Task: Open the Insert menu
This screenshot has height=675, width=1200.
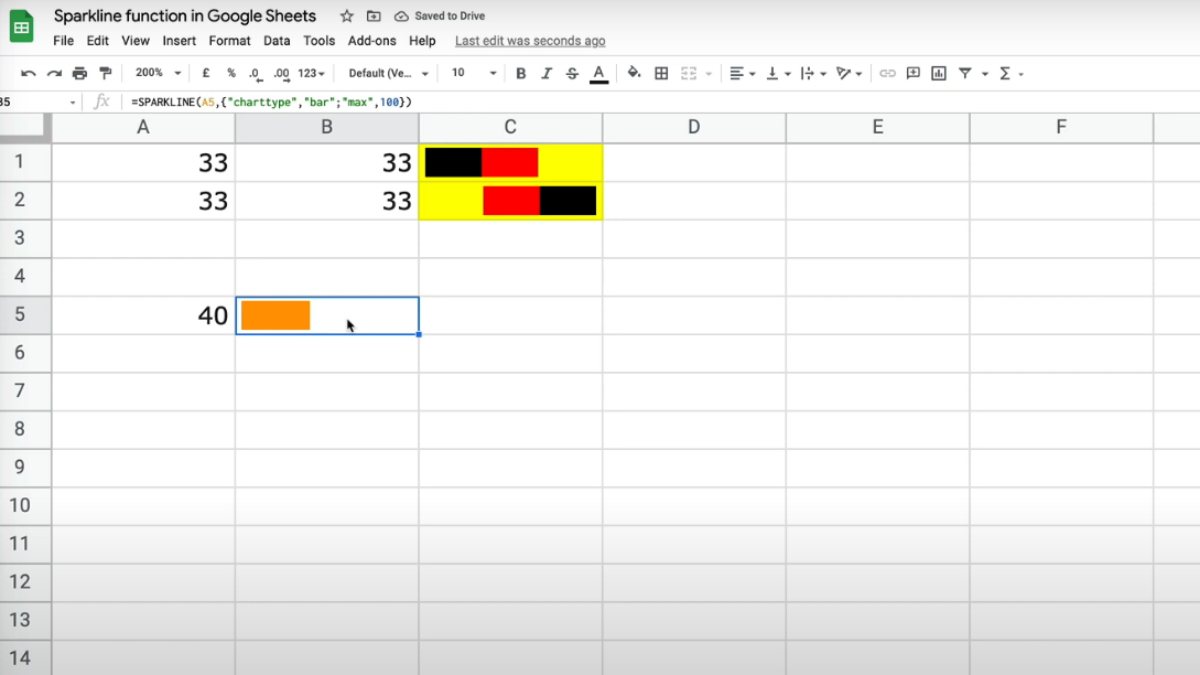Action: click(x=180, y=41)
